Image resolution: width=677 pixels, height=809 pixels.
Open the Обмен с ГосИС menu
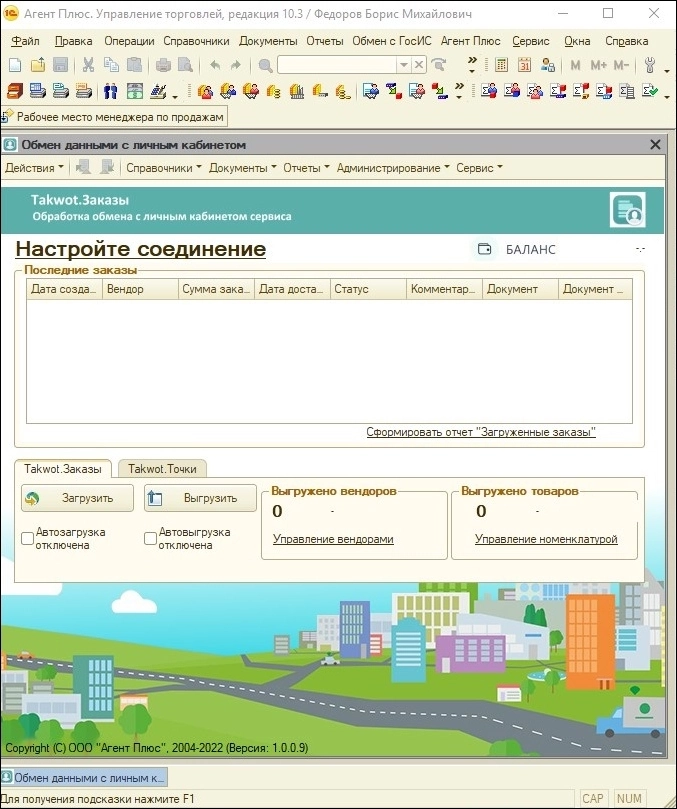pos(392,41)
